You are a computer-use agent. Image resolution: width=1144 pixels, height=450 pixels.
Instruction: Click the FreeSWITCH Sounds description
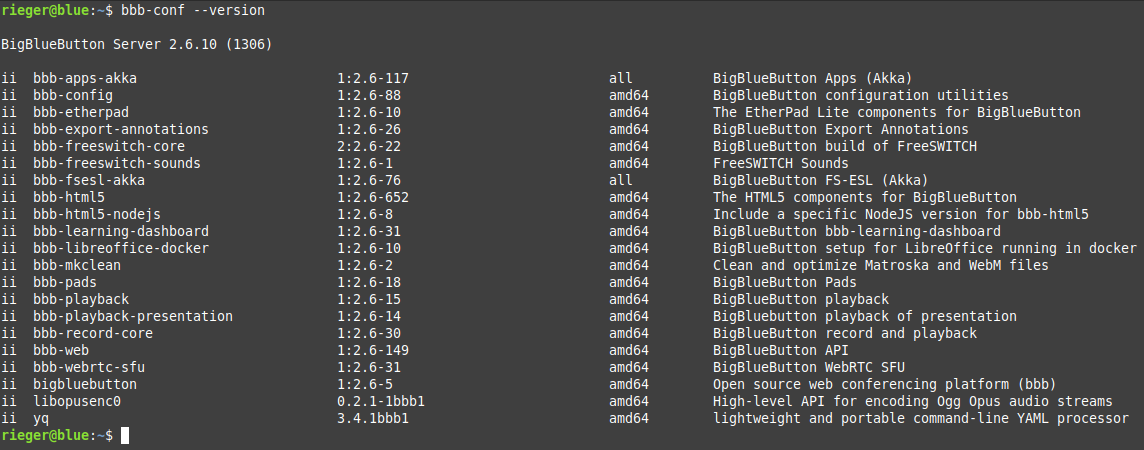click(x=781, y=163)
